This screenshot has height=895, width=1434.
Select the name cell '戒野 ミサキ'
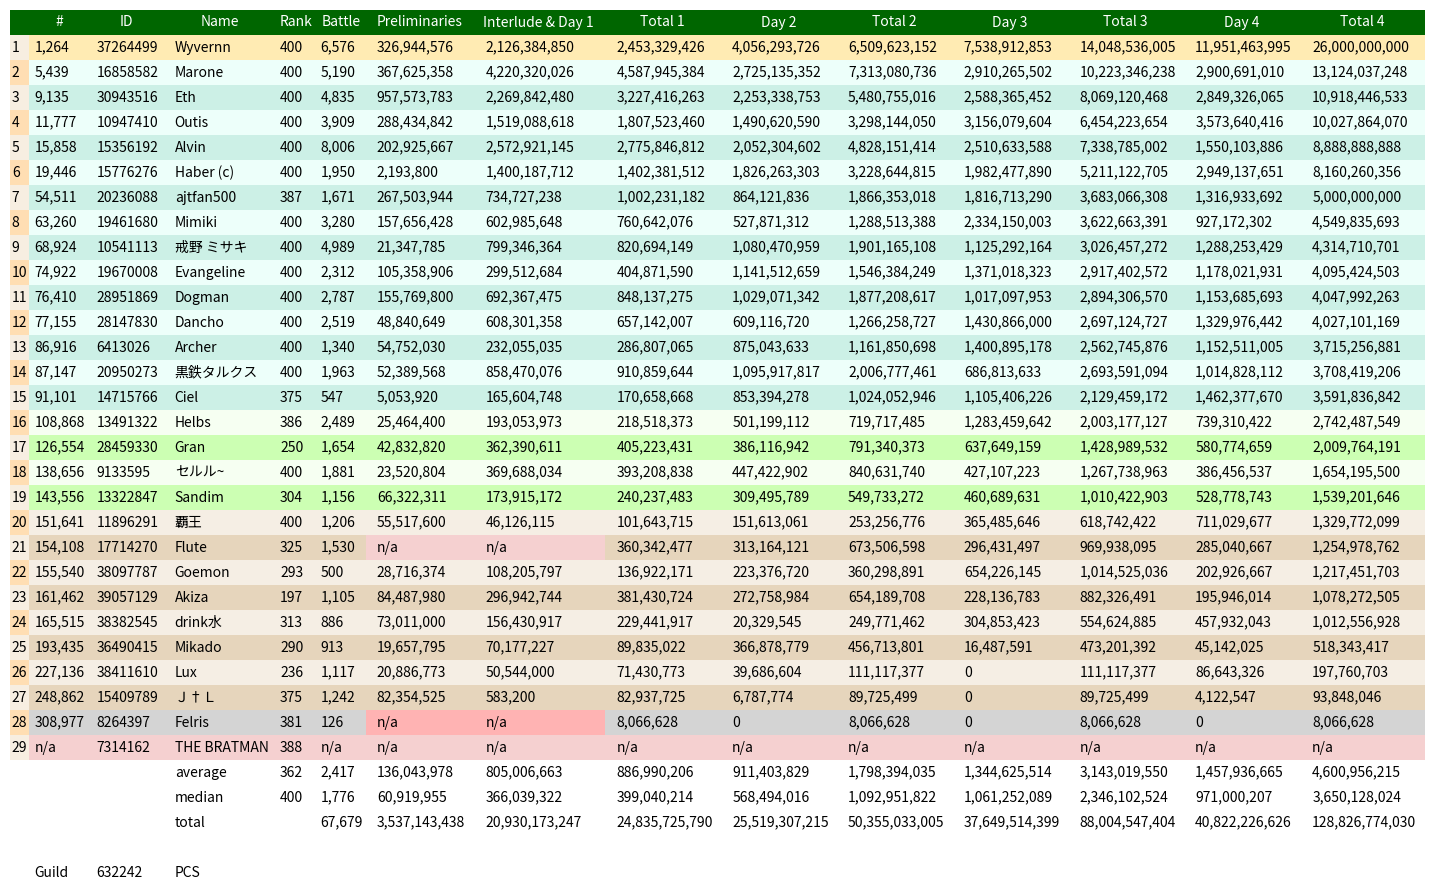tap(211, 247)
